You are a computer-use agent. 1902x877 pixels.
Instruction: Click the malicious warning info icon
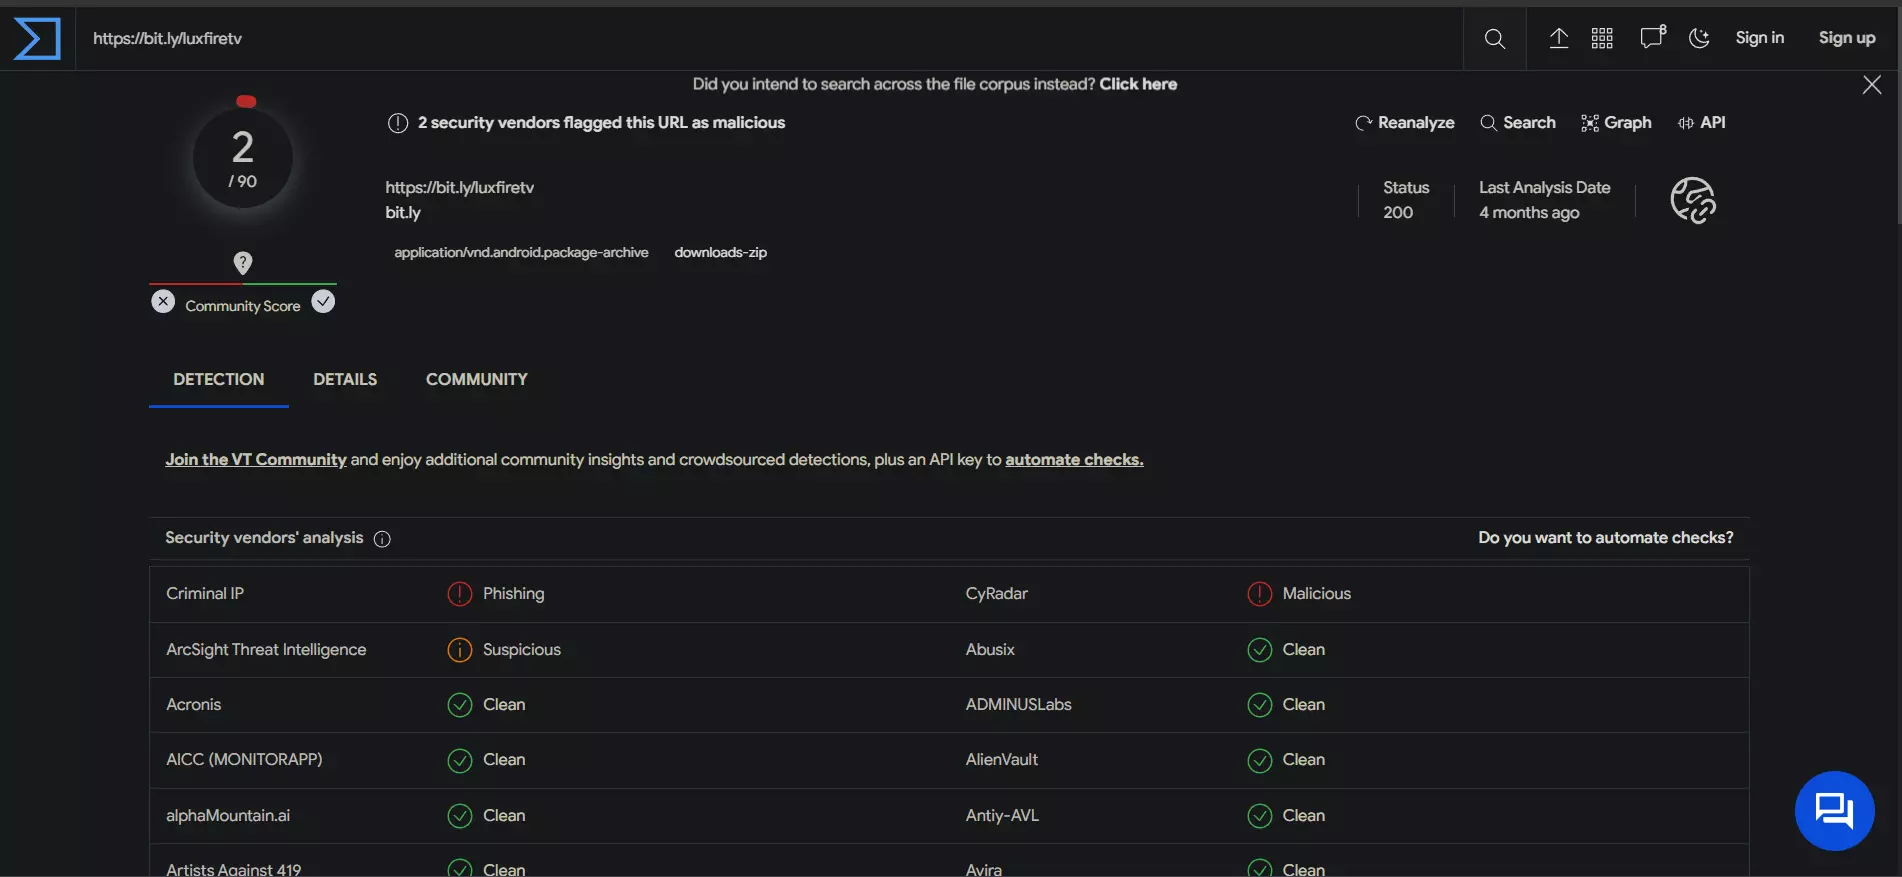point(398,123)
